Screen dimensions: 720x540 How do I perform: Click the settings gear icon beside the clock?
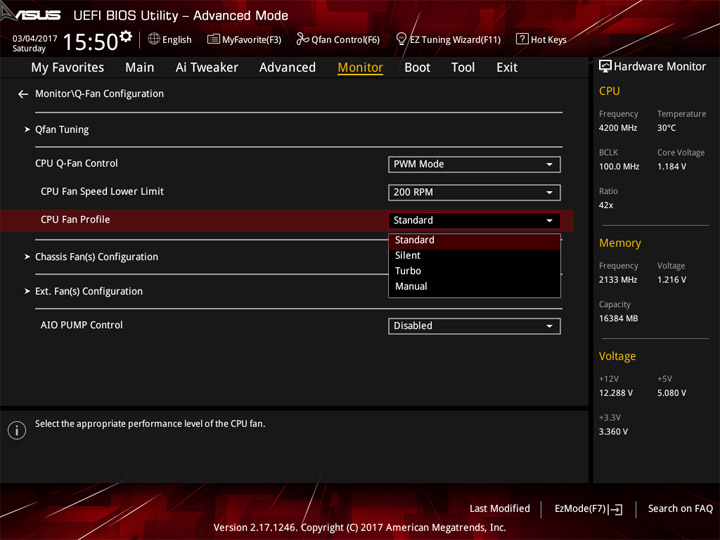tap(126, 37)
